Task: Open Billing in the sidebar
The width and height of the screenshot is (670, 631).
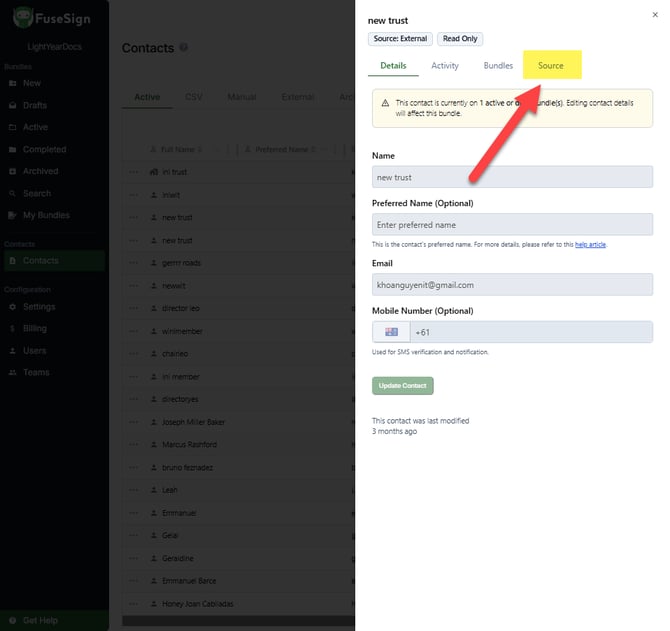Action: [35, 328]
